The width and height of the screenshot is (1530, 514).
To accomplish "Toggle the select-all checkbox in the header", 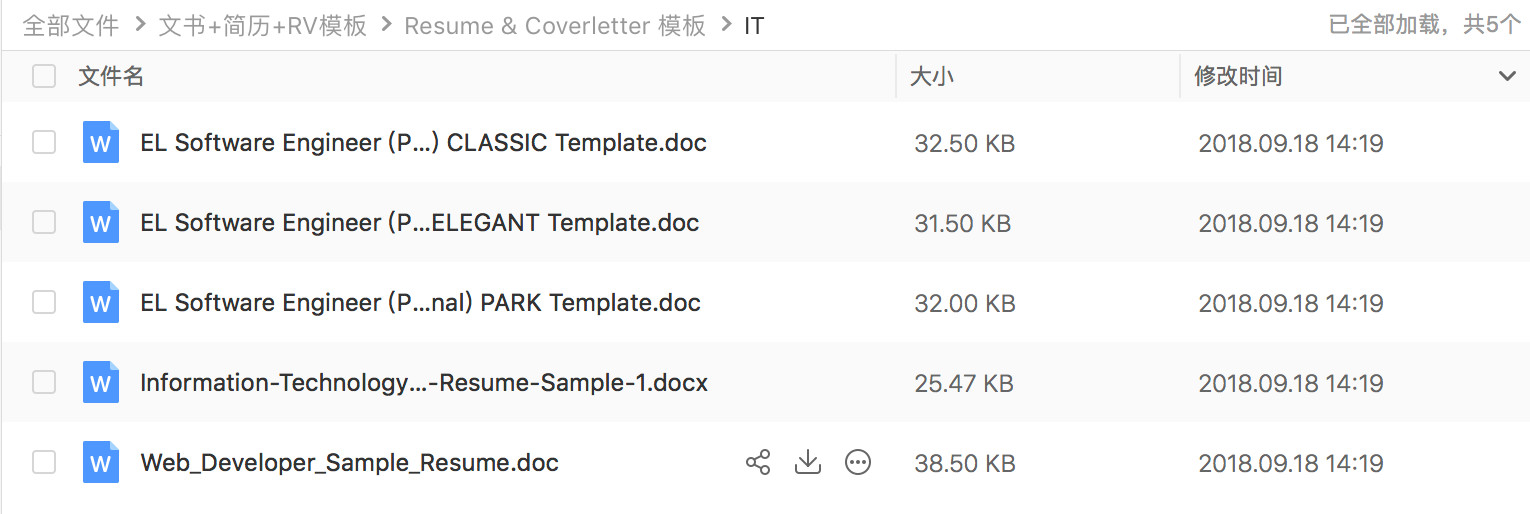I will pos(44,76).
